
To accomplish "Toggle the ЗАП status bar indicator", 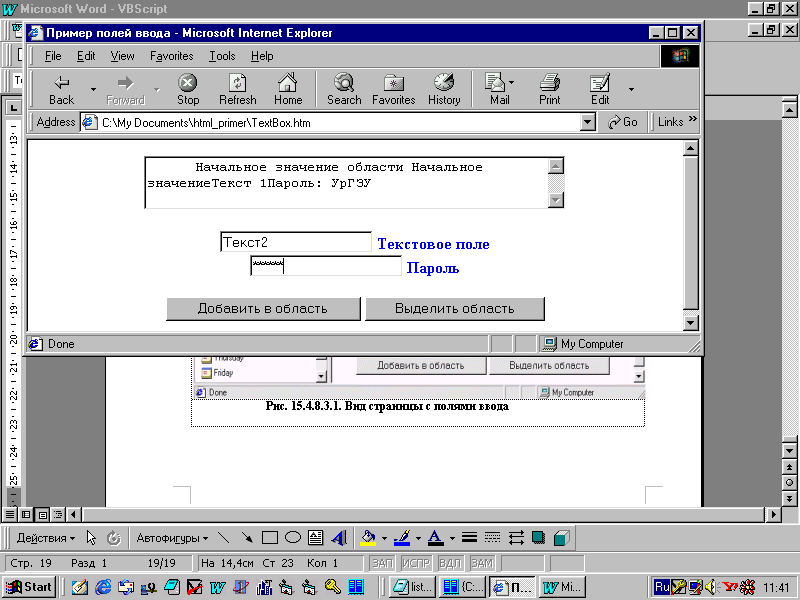I will 382,563.
